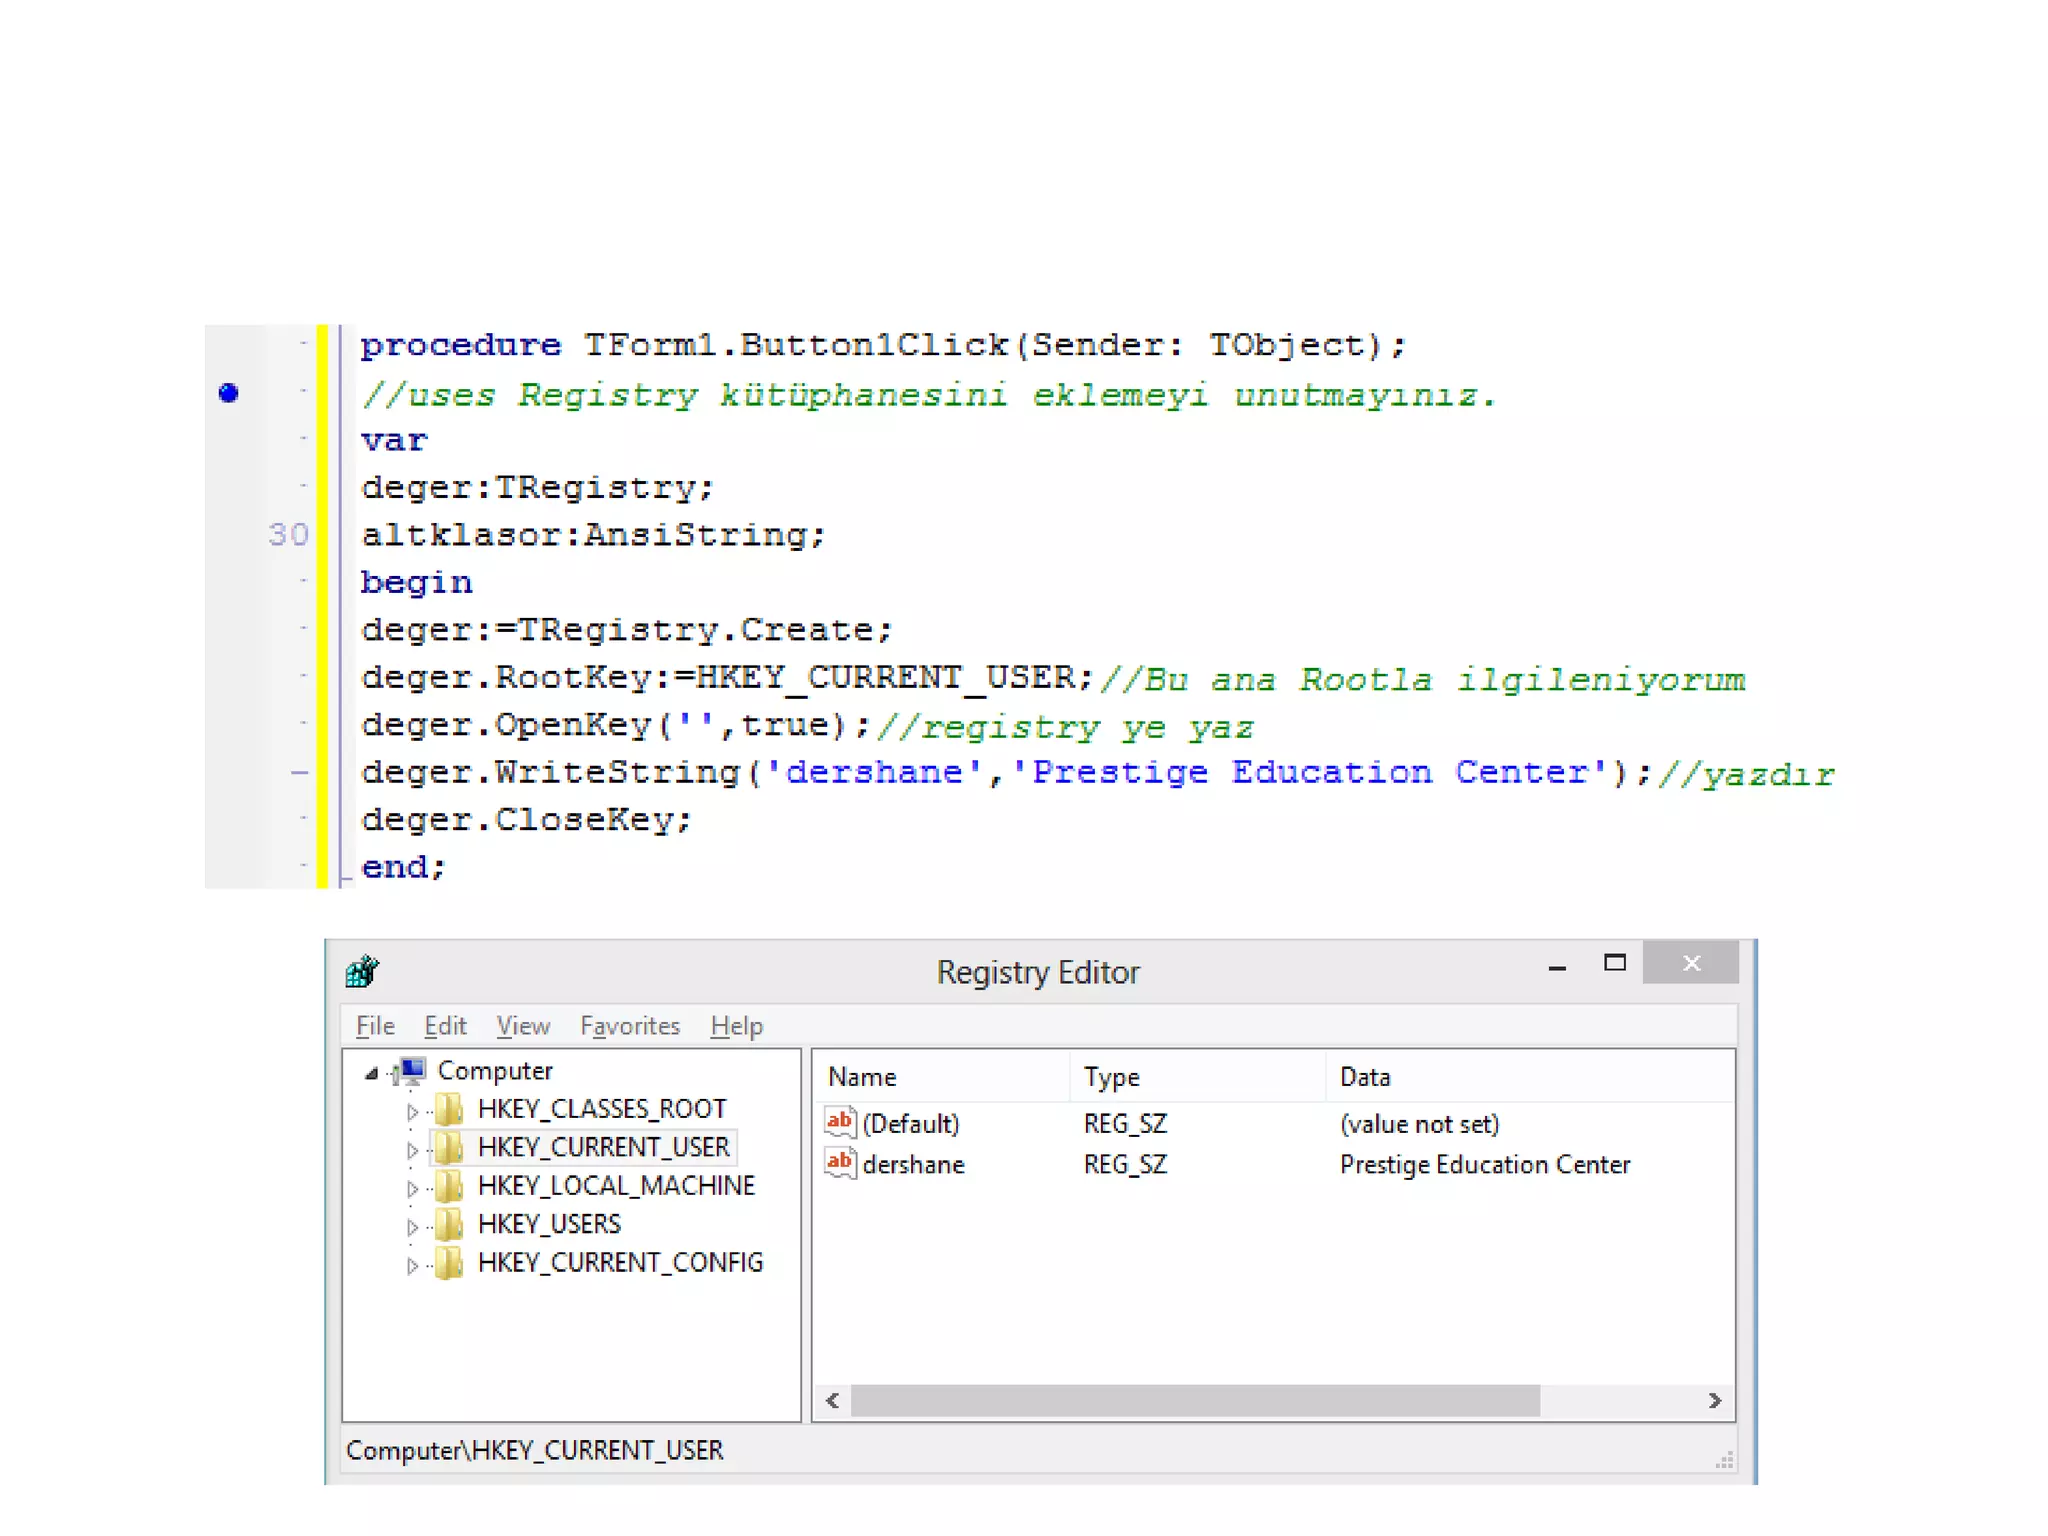Click the Registry Editor app icon in title bar
Screen dimensions: 2048x1536
click(x=362, y=971)
